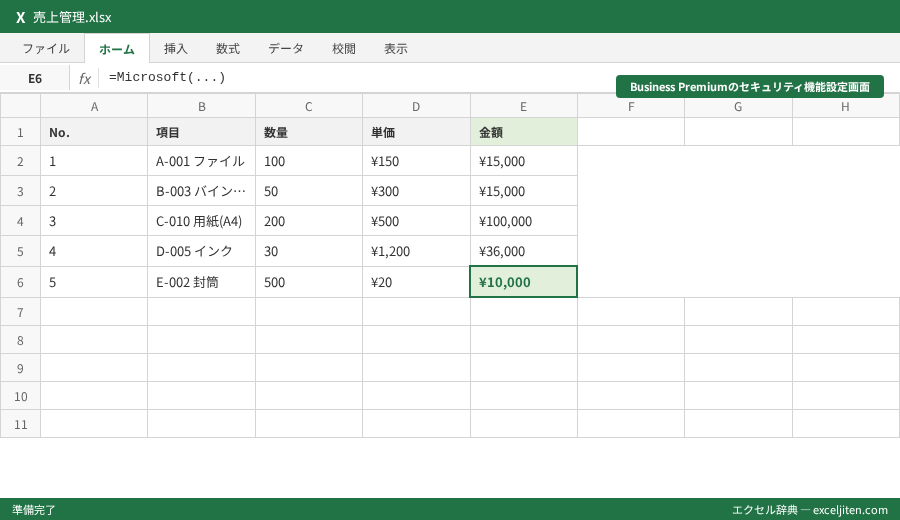900x520 pixels.
Task: Select column A header
Action: pyautogui.click(x=94, y=106)
